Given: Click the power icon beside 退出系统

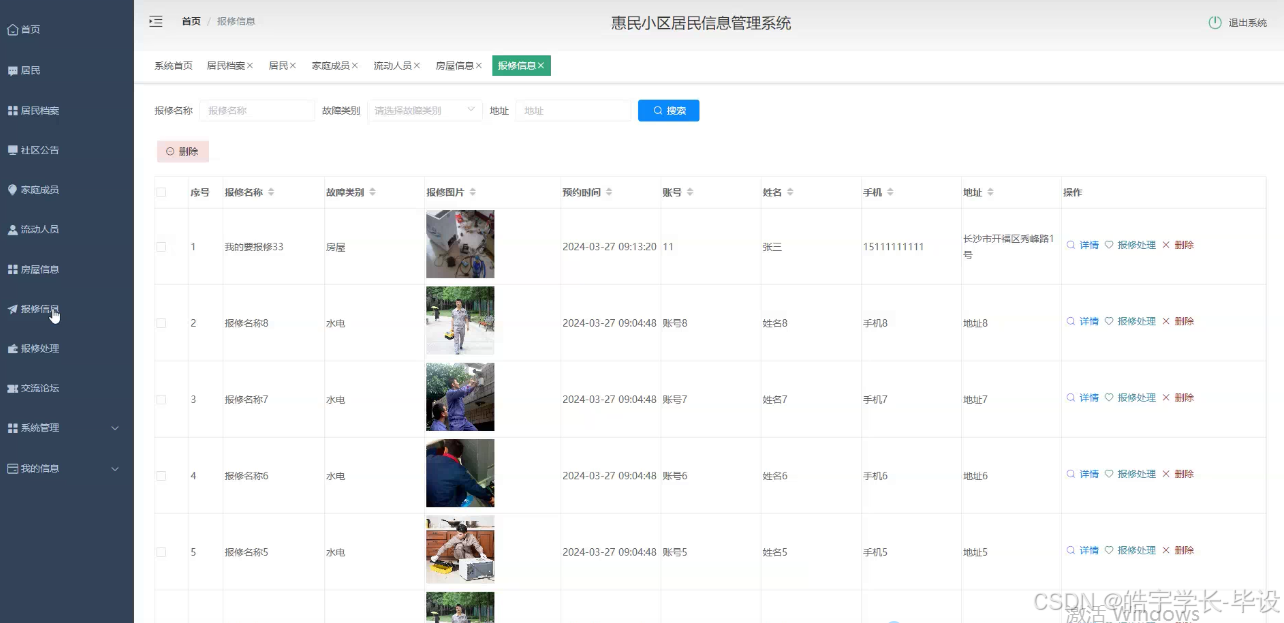Looking at the screenshot, I should click(x=1215, y=23).
